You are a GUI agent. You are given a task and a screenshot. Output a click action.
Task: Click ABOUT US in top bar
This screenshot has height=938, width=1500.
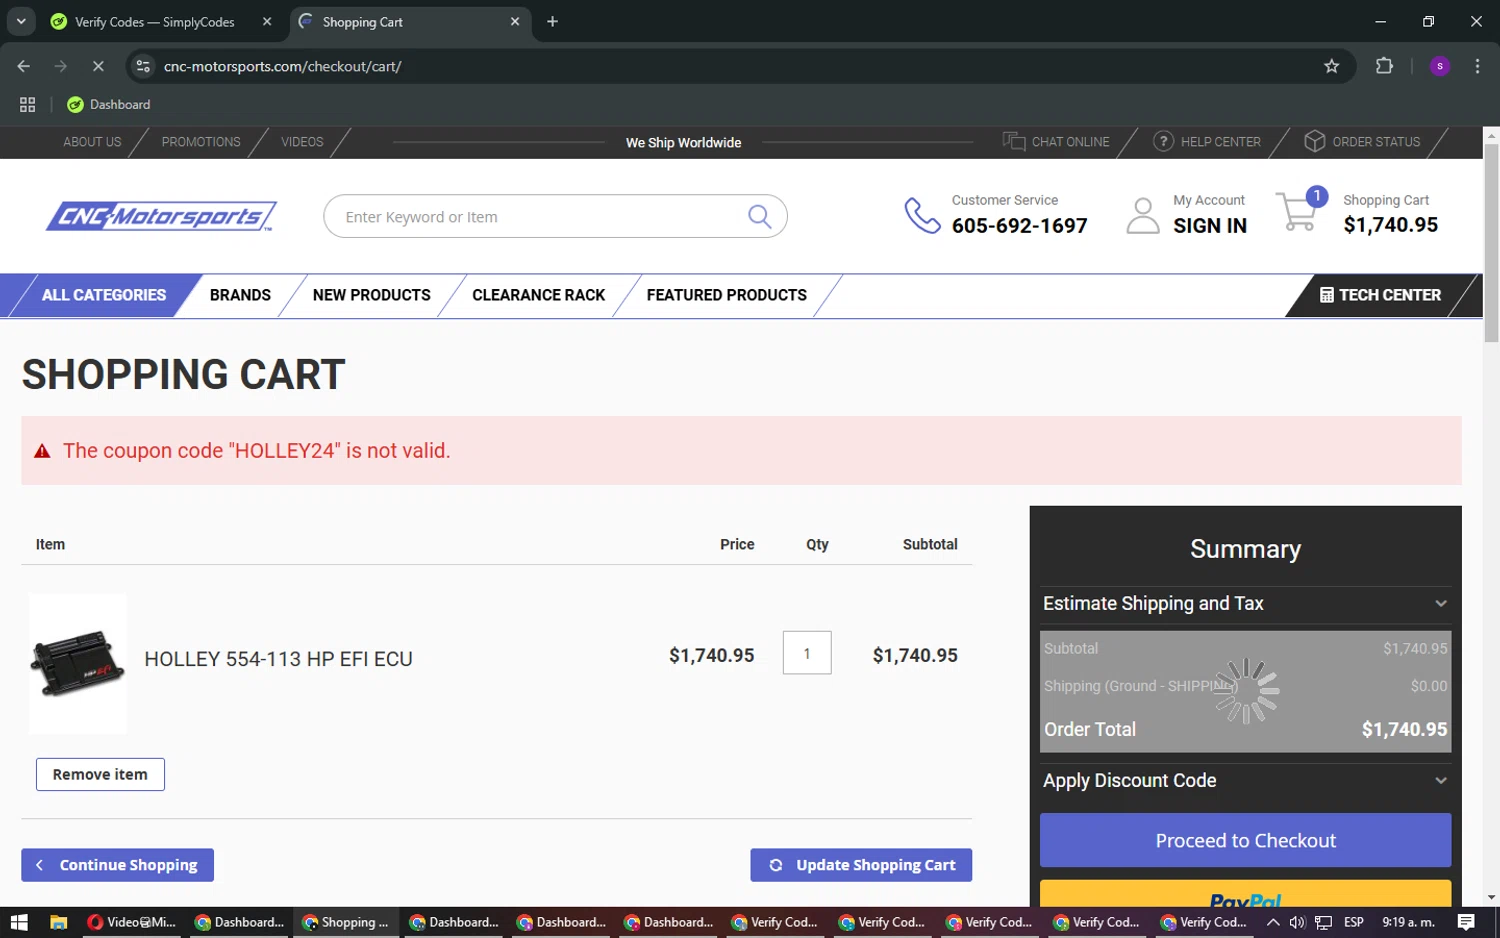click(92, 142)
